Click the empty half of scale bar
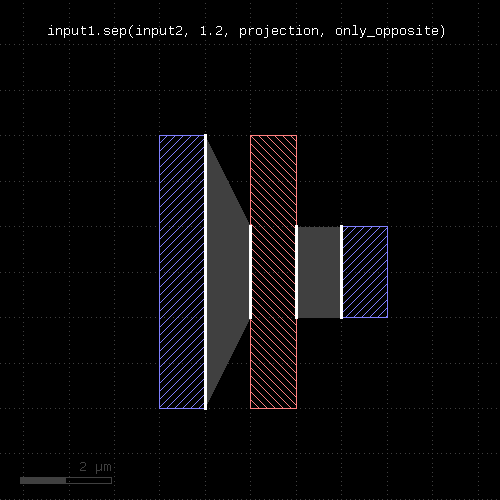Viewport: 500px width, 500px height. tap(89, 480)
